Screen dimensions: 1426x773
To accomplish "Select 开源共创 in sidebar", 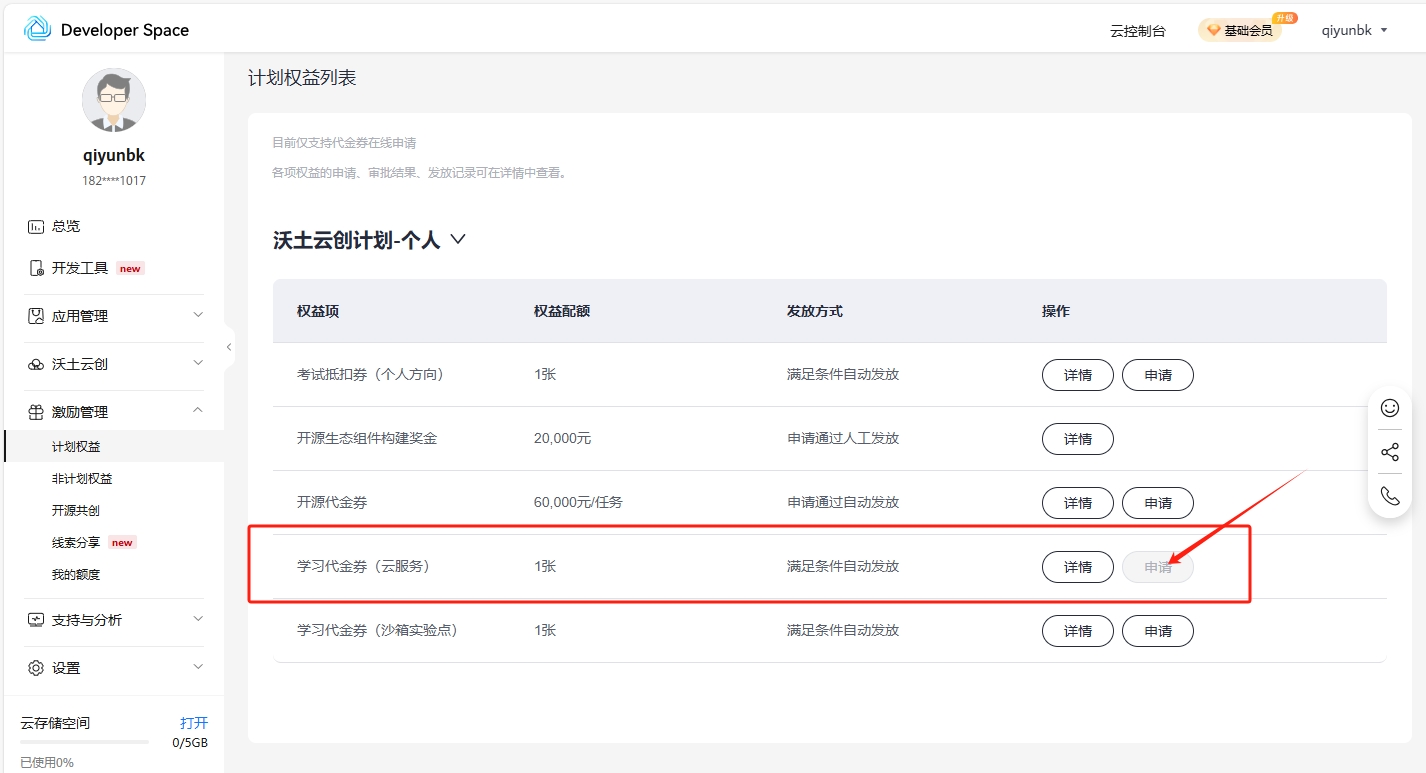I will pos(76,511).
